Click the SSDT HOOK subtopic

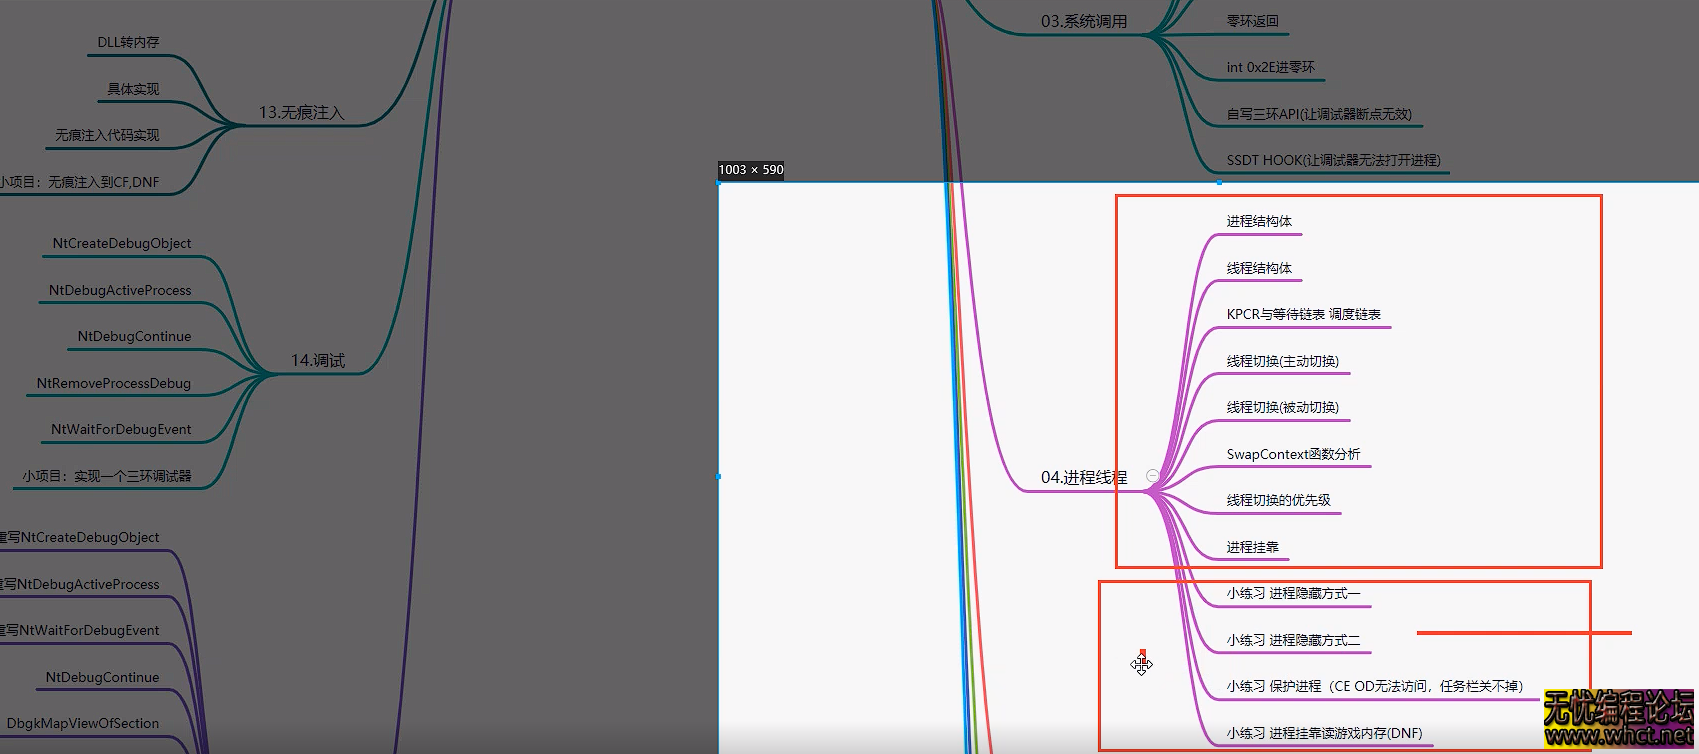click(1333, 161)
